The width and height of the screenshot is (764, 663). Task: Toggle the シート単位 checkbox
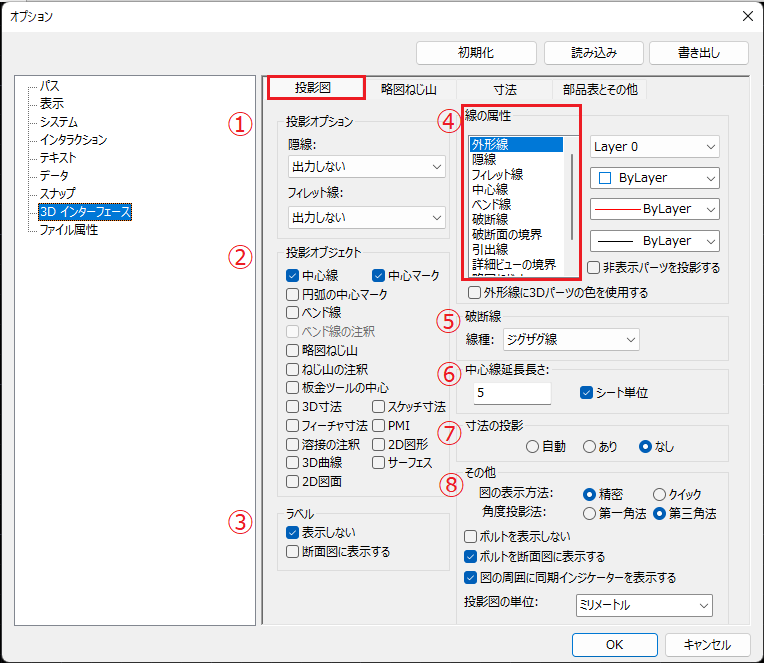587,393
